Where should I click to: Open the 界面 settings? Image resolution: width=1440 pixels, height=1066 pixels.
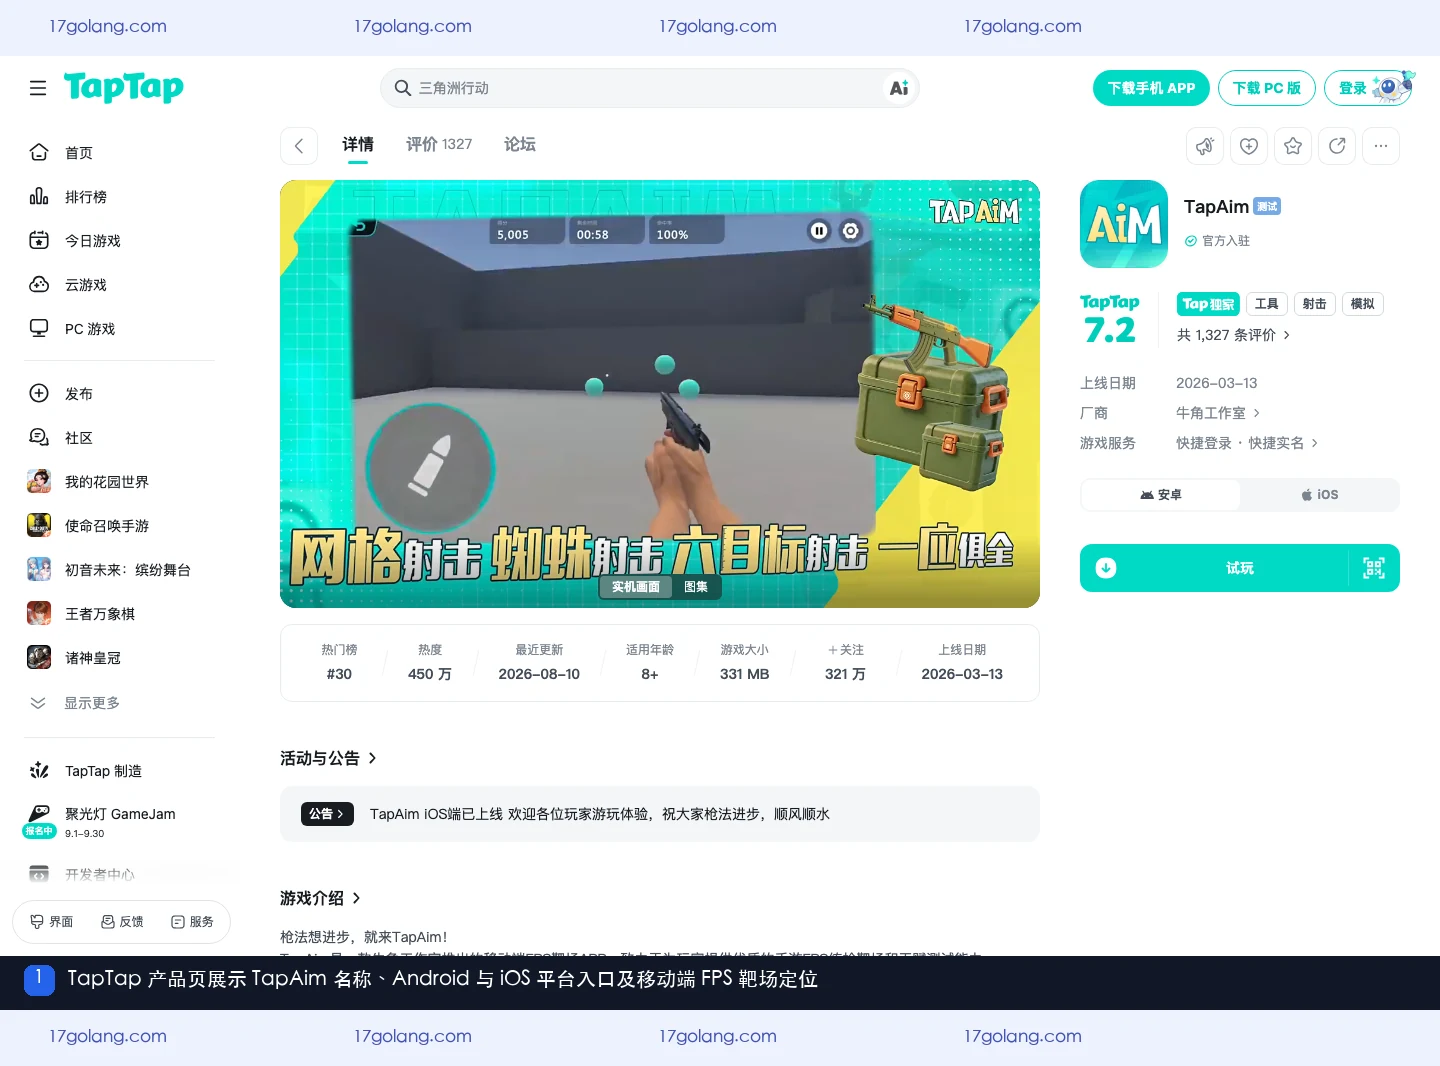(x=52, y=922)
